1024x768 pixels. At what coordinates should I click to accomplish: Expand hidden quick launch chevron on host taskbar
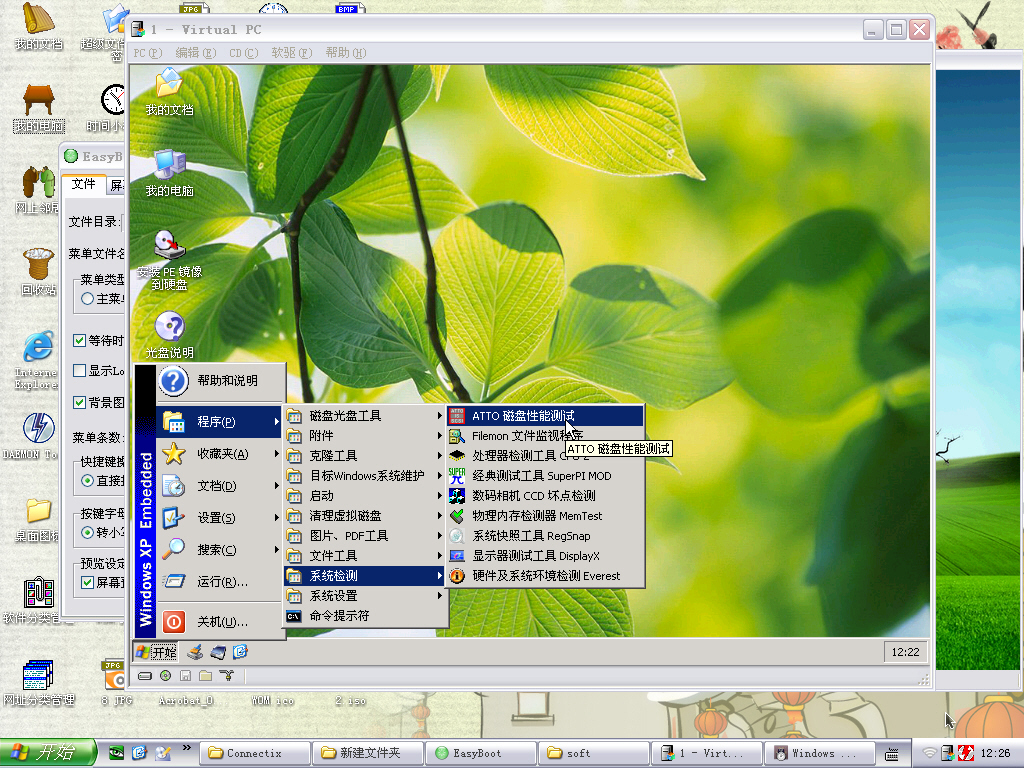(x=187, y=747)
